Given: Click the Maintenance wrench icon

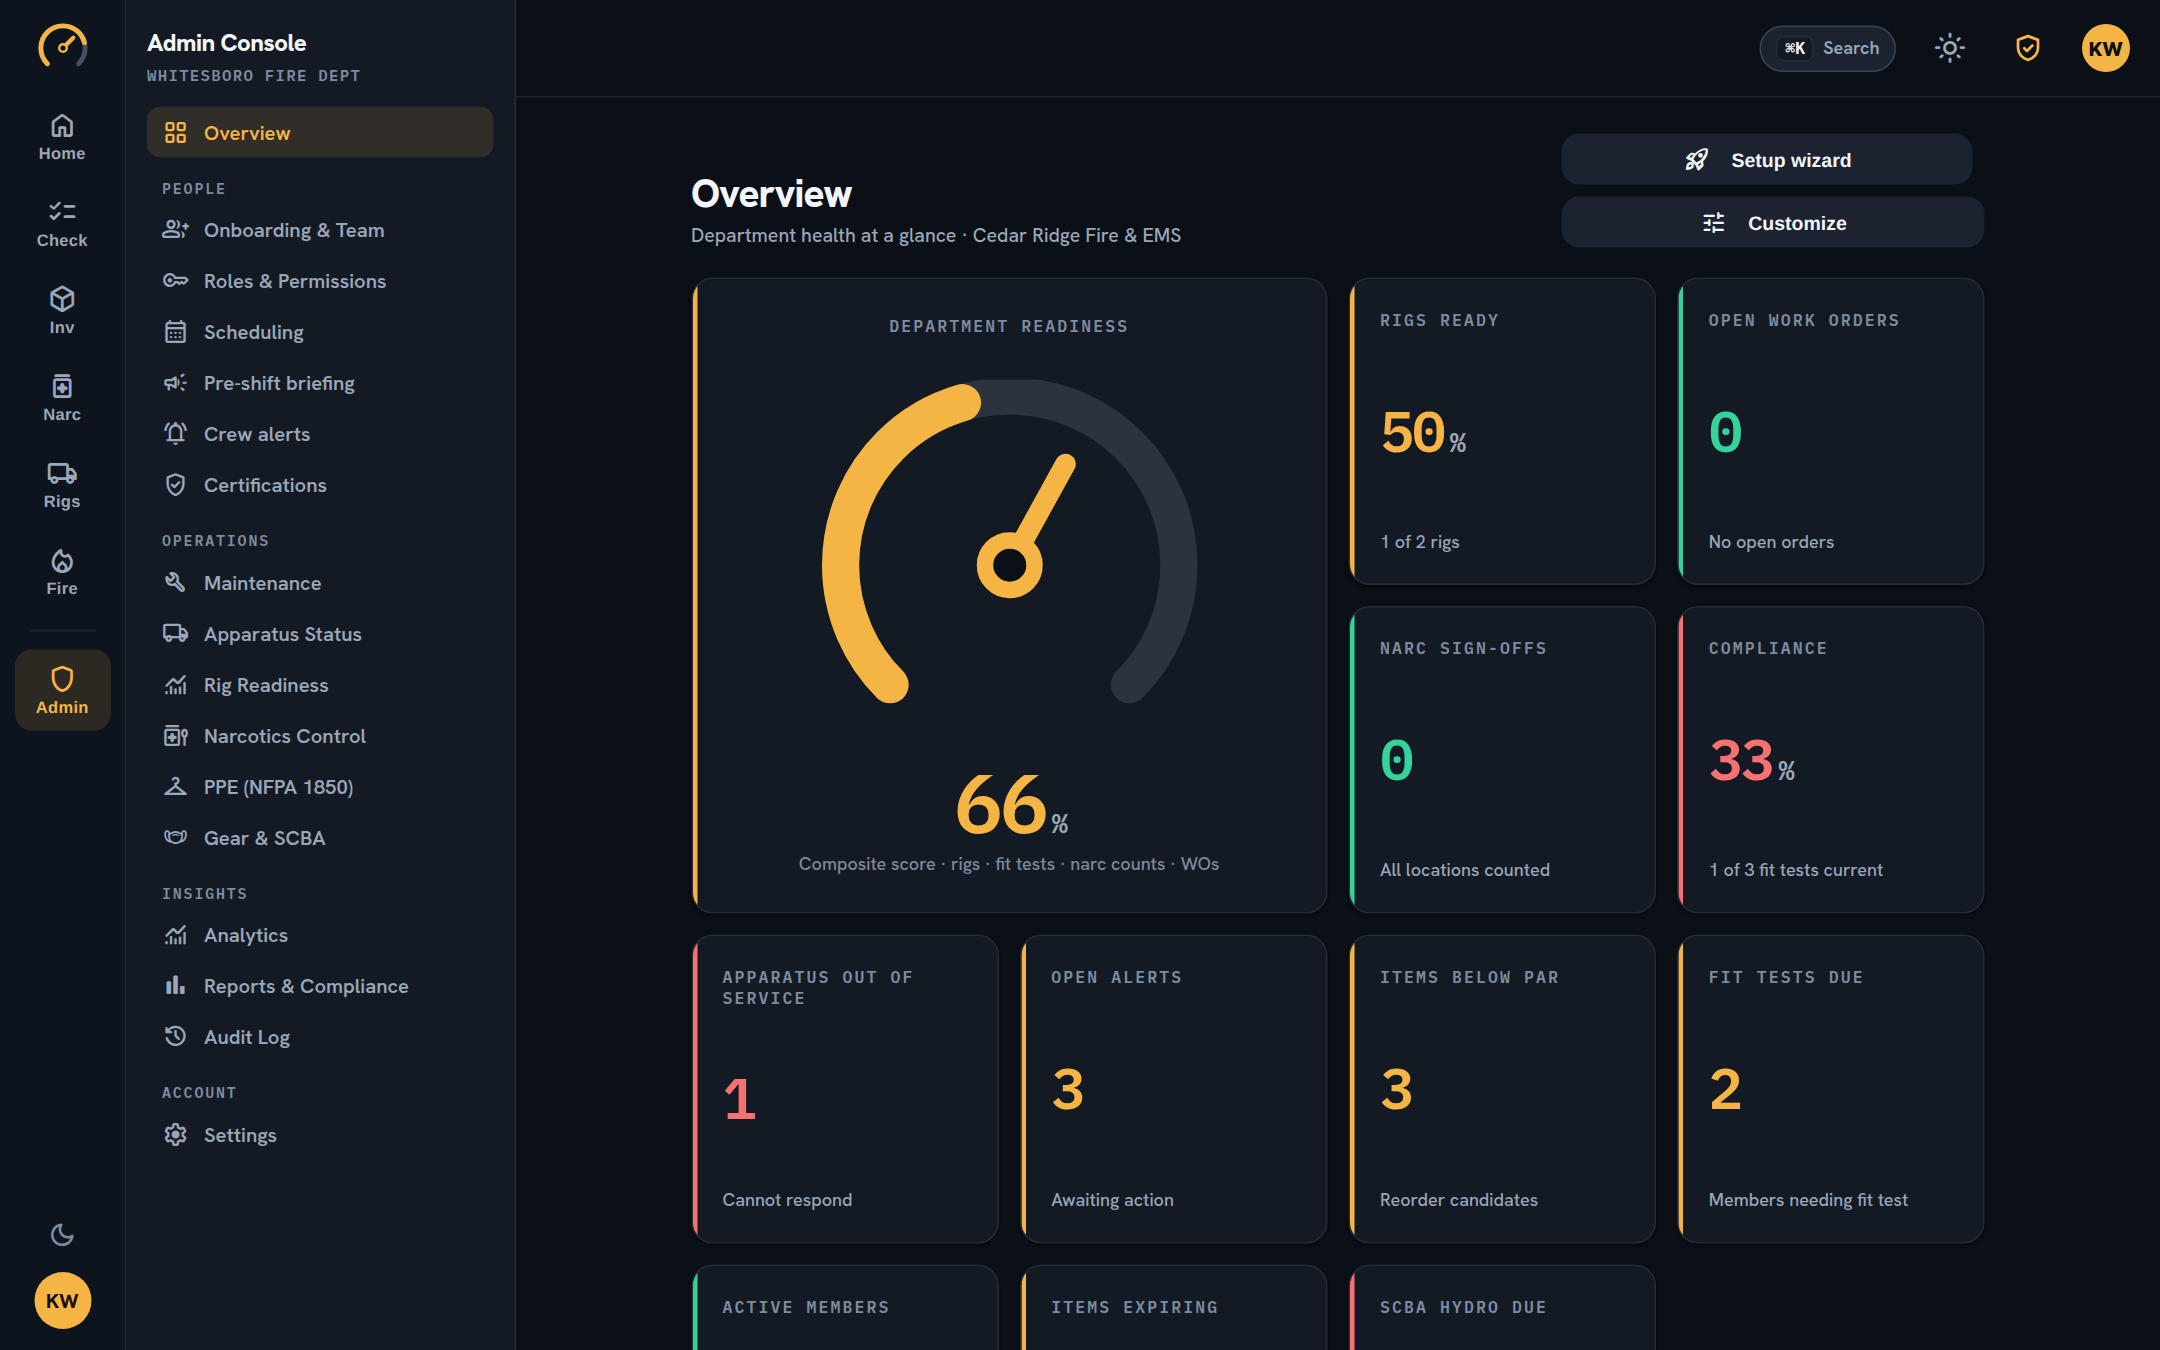Looking at the screenshot, I should [x=176, y=582].
